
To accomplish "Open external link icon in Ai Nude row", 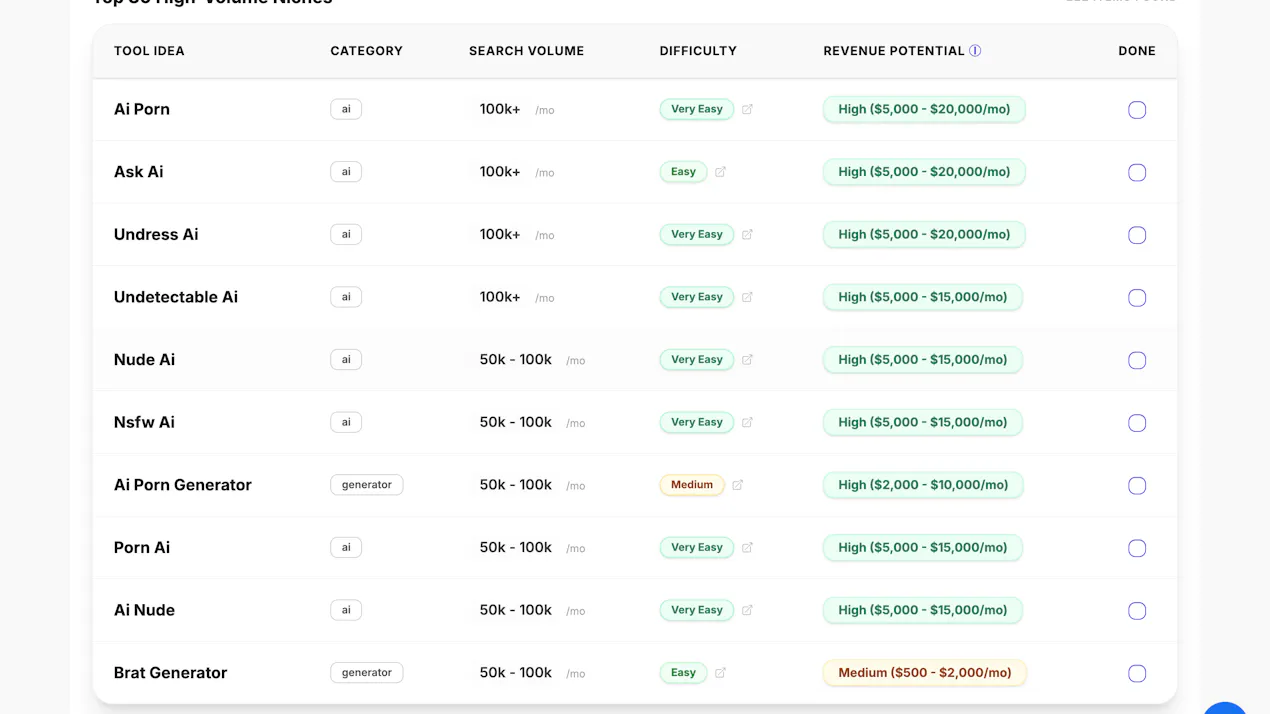I will (747, 610).
